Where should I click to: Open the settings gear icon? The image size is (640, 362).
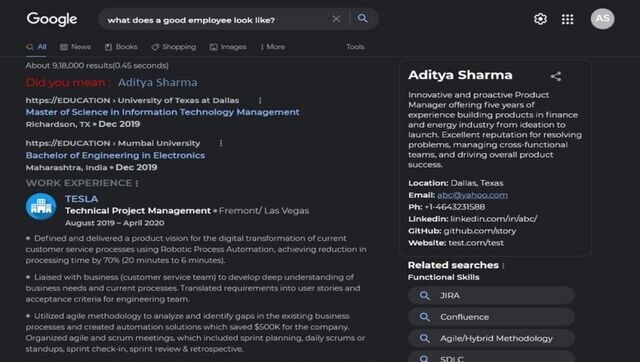540,19
